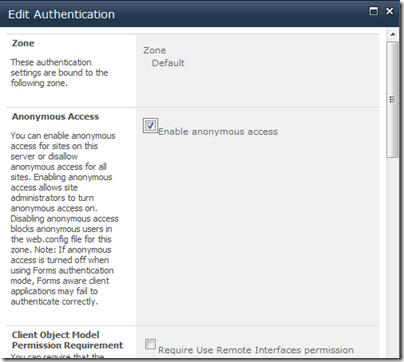Select the bold Zone section heading
This screenshot has height=362, width=404.
coord(23,43)
